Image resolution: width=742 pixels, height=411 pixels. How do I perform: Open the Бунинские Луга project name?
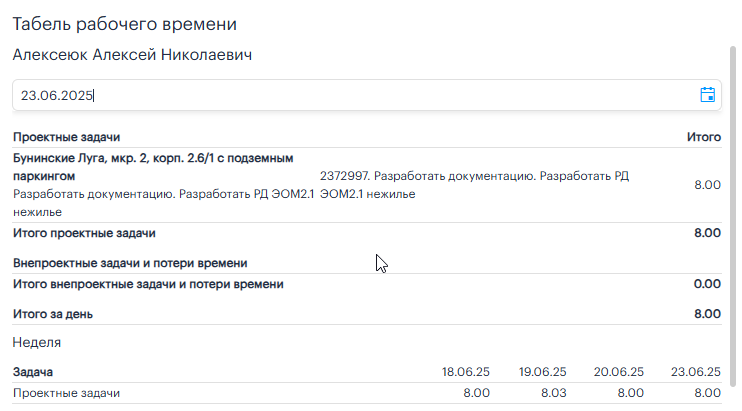[x=152, y=166]
